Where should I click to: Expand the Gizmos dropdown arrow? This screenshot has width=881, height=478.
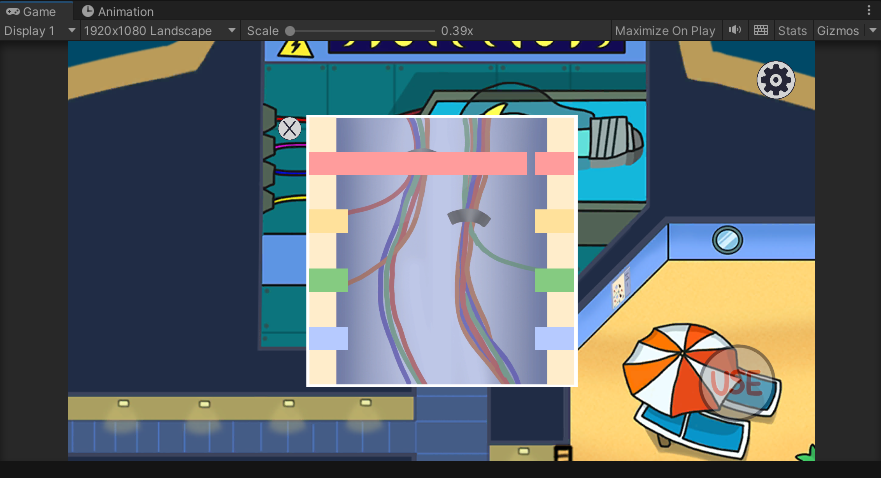pyautogui.click(x=873, y=31)
